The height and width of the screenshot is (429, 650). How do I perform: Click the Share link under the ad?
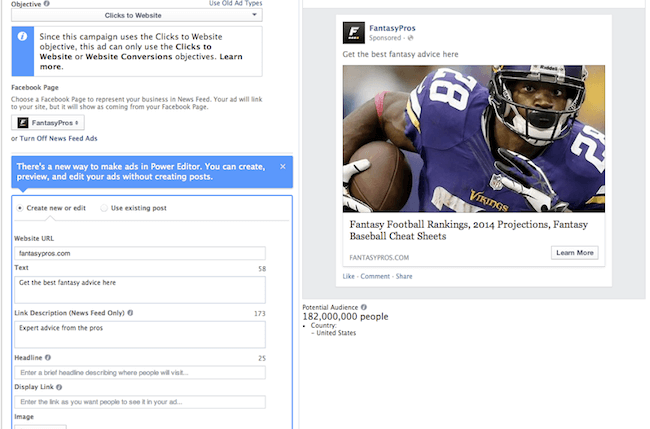[x=404, y=275]
